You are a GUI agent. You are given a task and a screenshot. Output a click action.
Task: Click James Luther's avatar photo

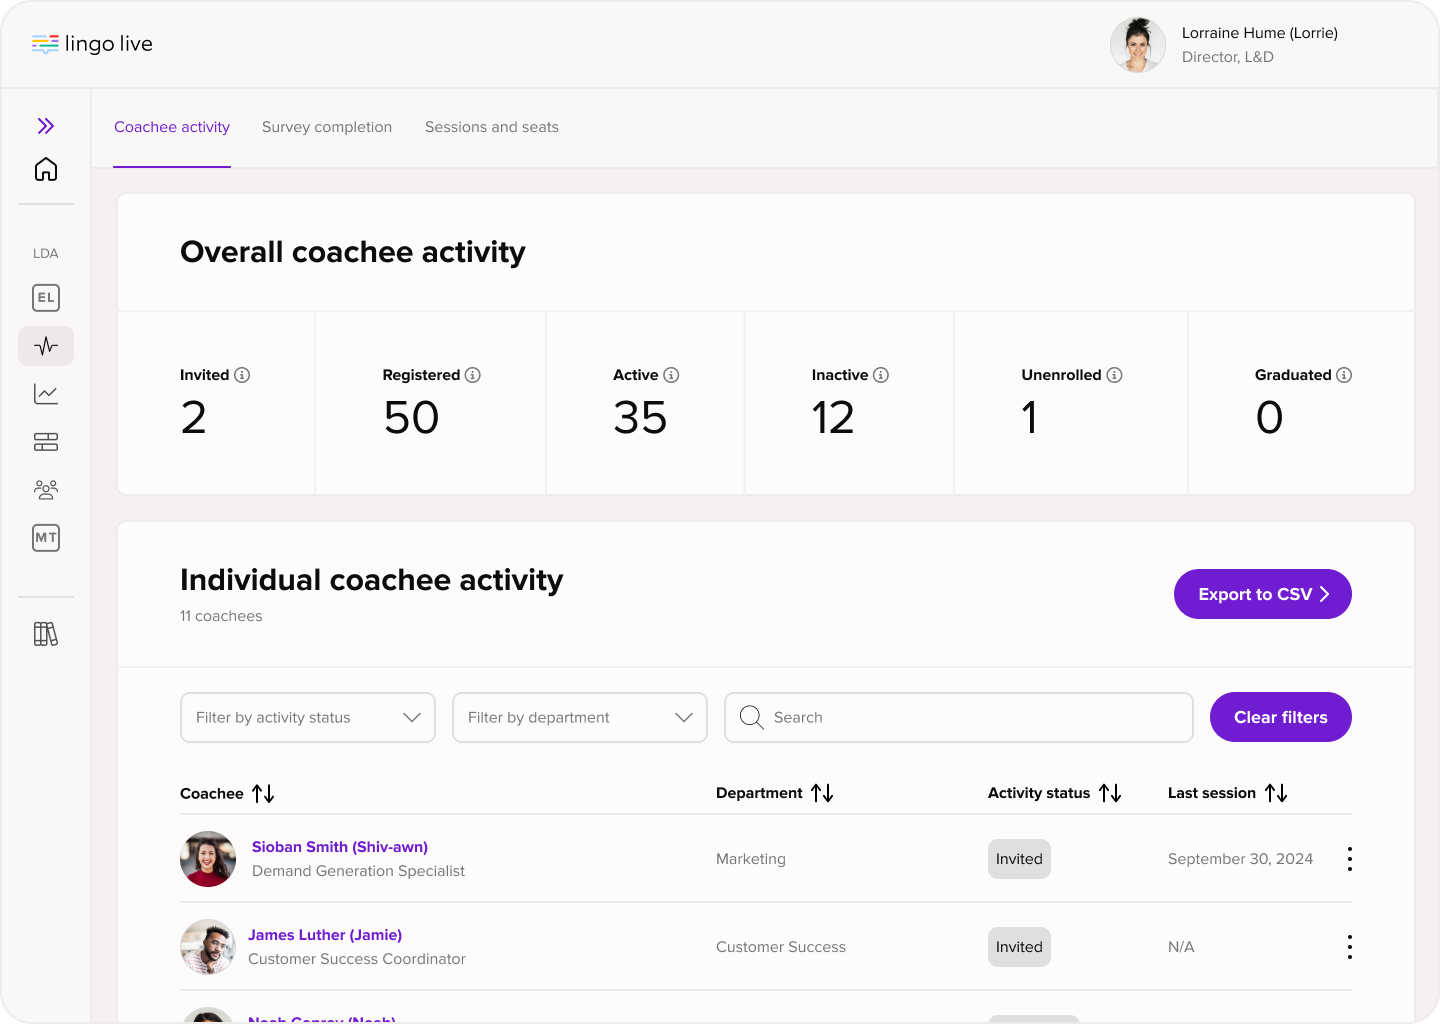coord(208,947)
